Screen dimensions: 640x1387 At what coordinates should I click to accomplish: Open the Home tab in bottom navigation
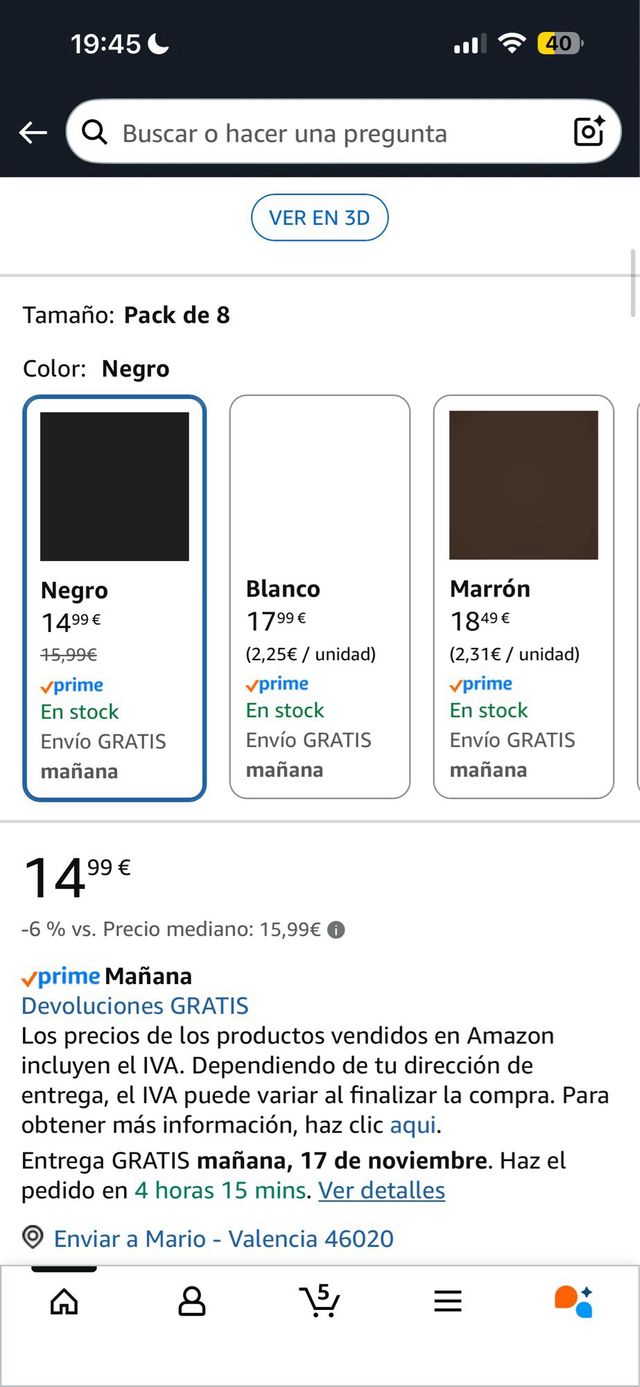tap(63, 1301)
